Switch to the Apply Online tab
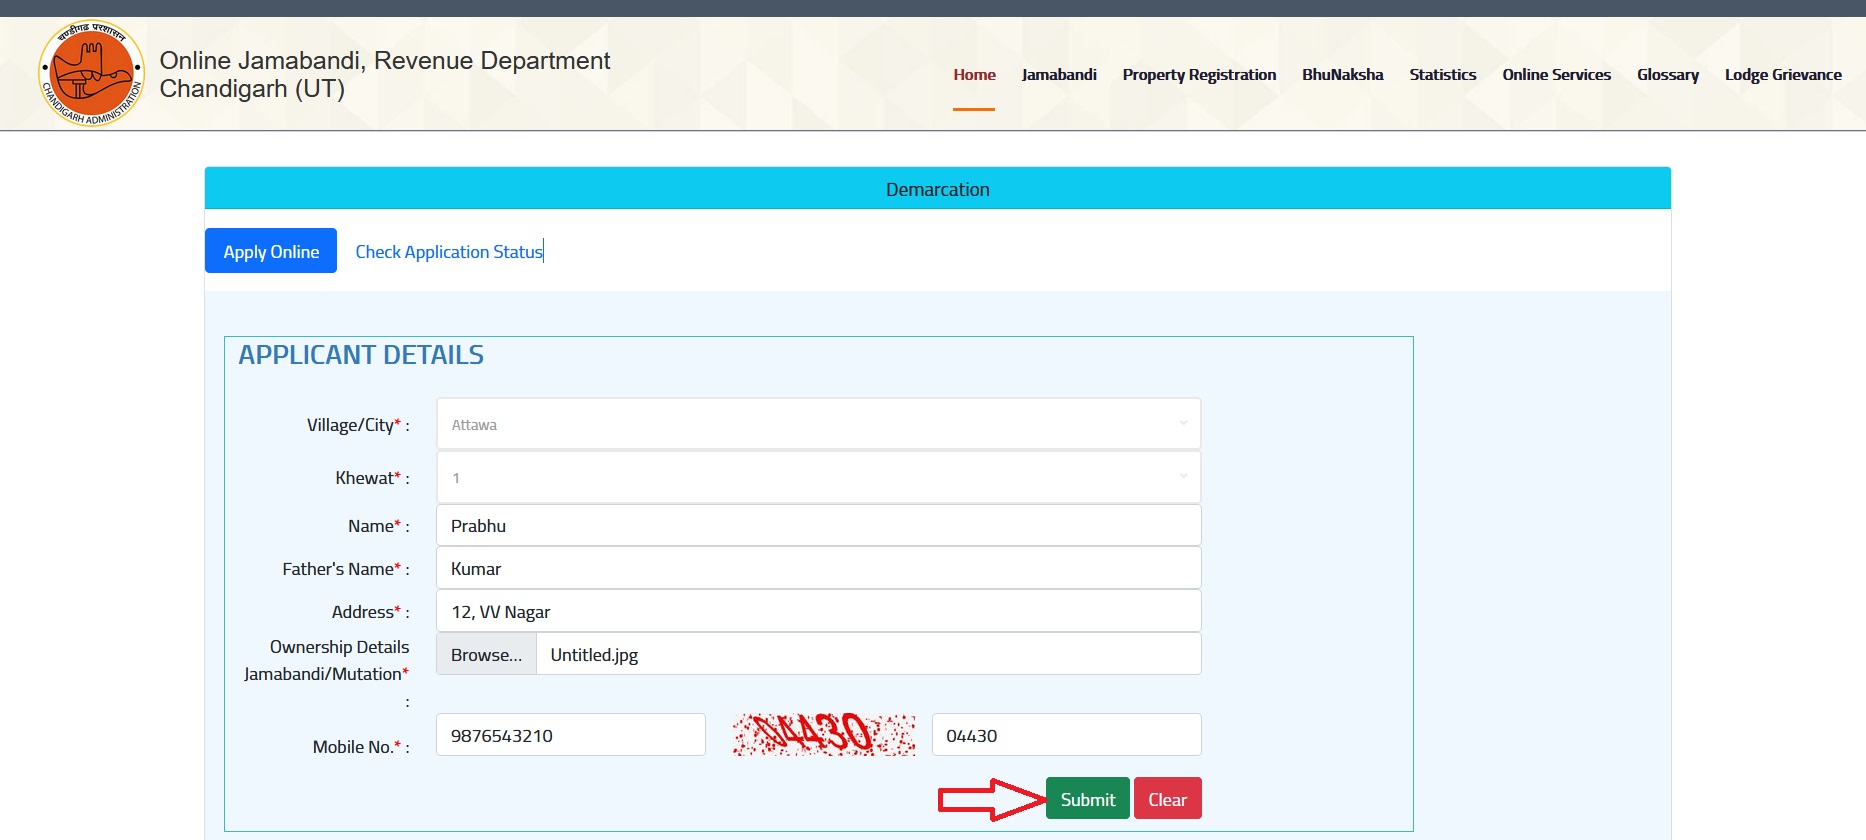The height and width of the screenshot is (840, 1866). (x=271, y=251)
